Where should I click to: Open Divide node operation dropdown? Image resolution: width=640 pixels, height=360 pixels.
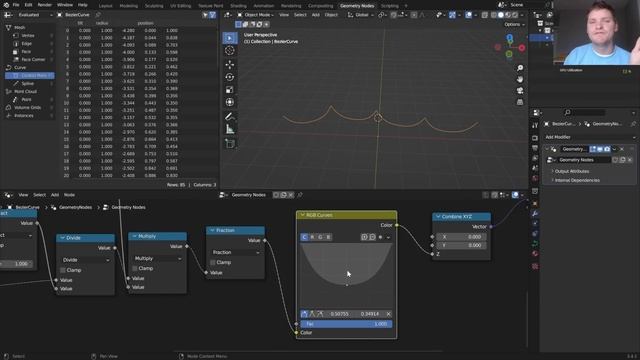pos(86,260)
